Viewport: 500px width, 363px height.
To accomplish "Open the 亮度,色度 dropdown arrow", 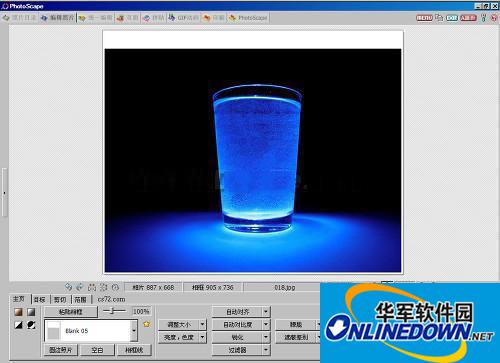I will click(x=203, y=337).
